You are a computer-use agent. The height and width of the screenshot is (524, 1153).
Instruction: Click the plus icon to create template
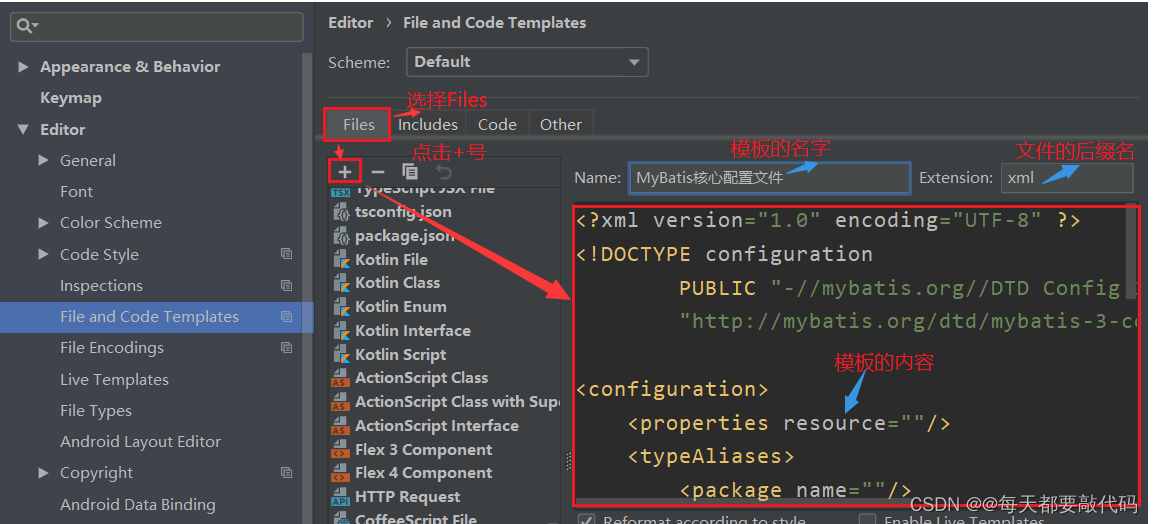[344, 172]
